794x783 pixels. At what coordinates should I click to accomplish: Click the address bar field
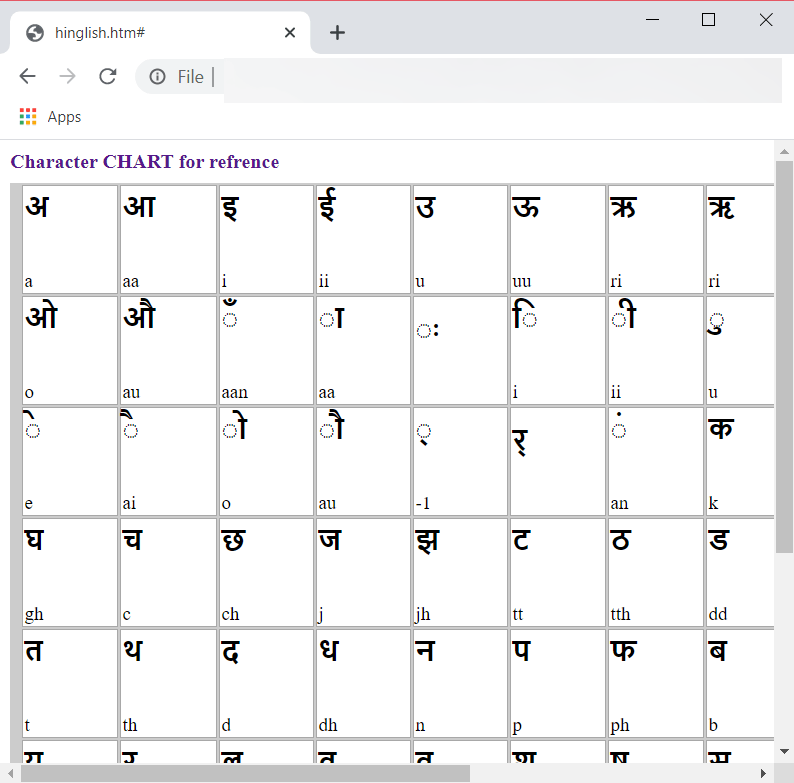pos(458,76)
